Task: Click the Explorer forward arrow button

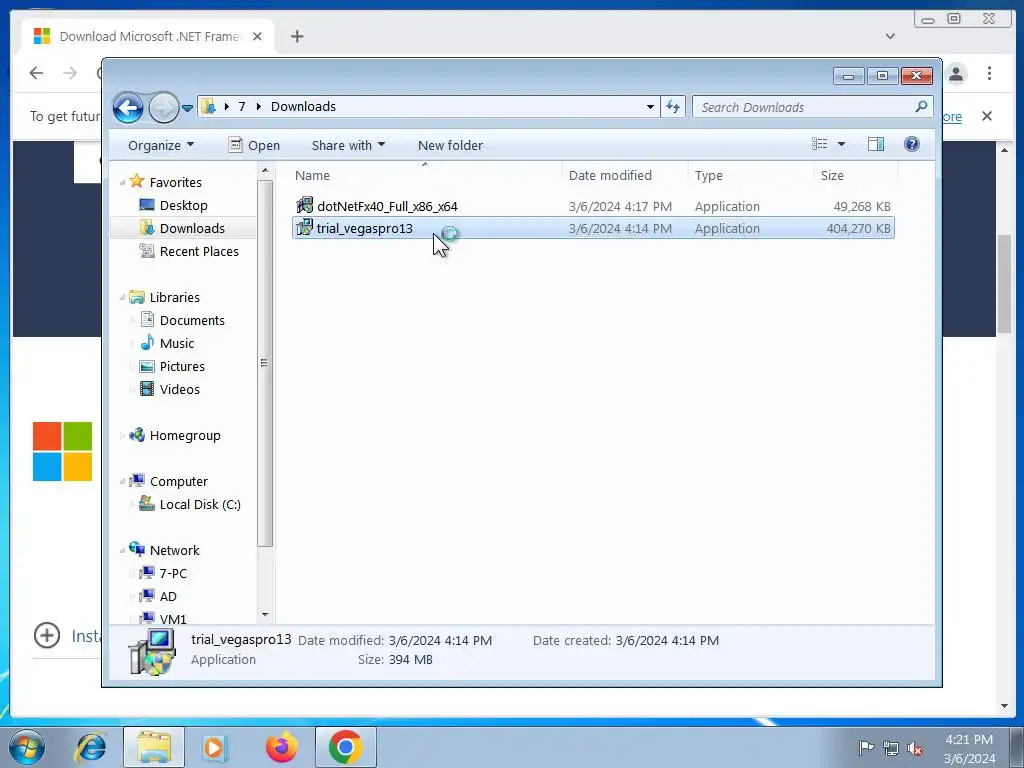Action: tap(163, 108)
